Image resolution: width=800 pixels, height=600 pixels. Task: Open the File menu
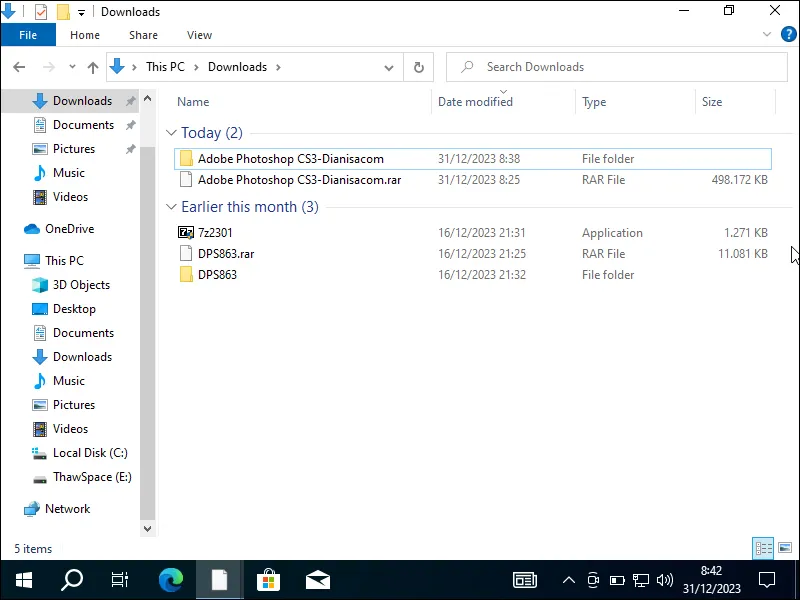coord(28,35)
